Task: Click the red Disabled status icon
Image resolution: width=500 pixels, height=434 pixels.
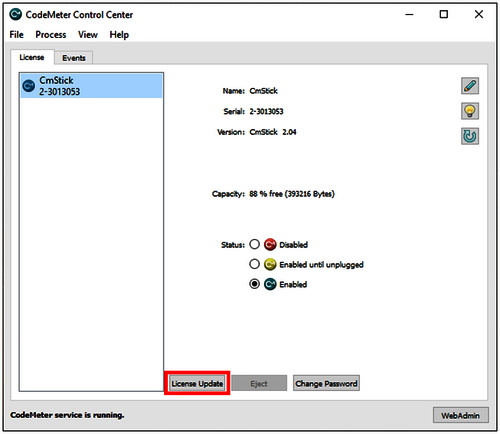Action: (x=270, y=244)
